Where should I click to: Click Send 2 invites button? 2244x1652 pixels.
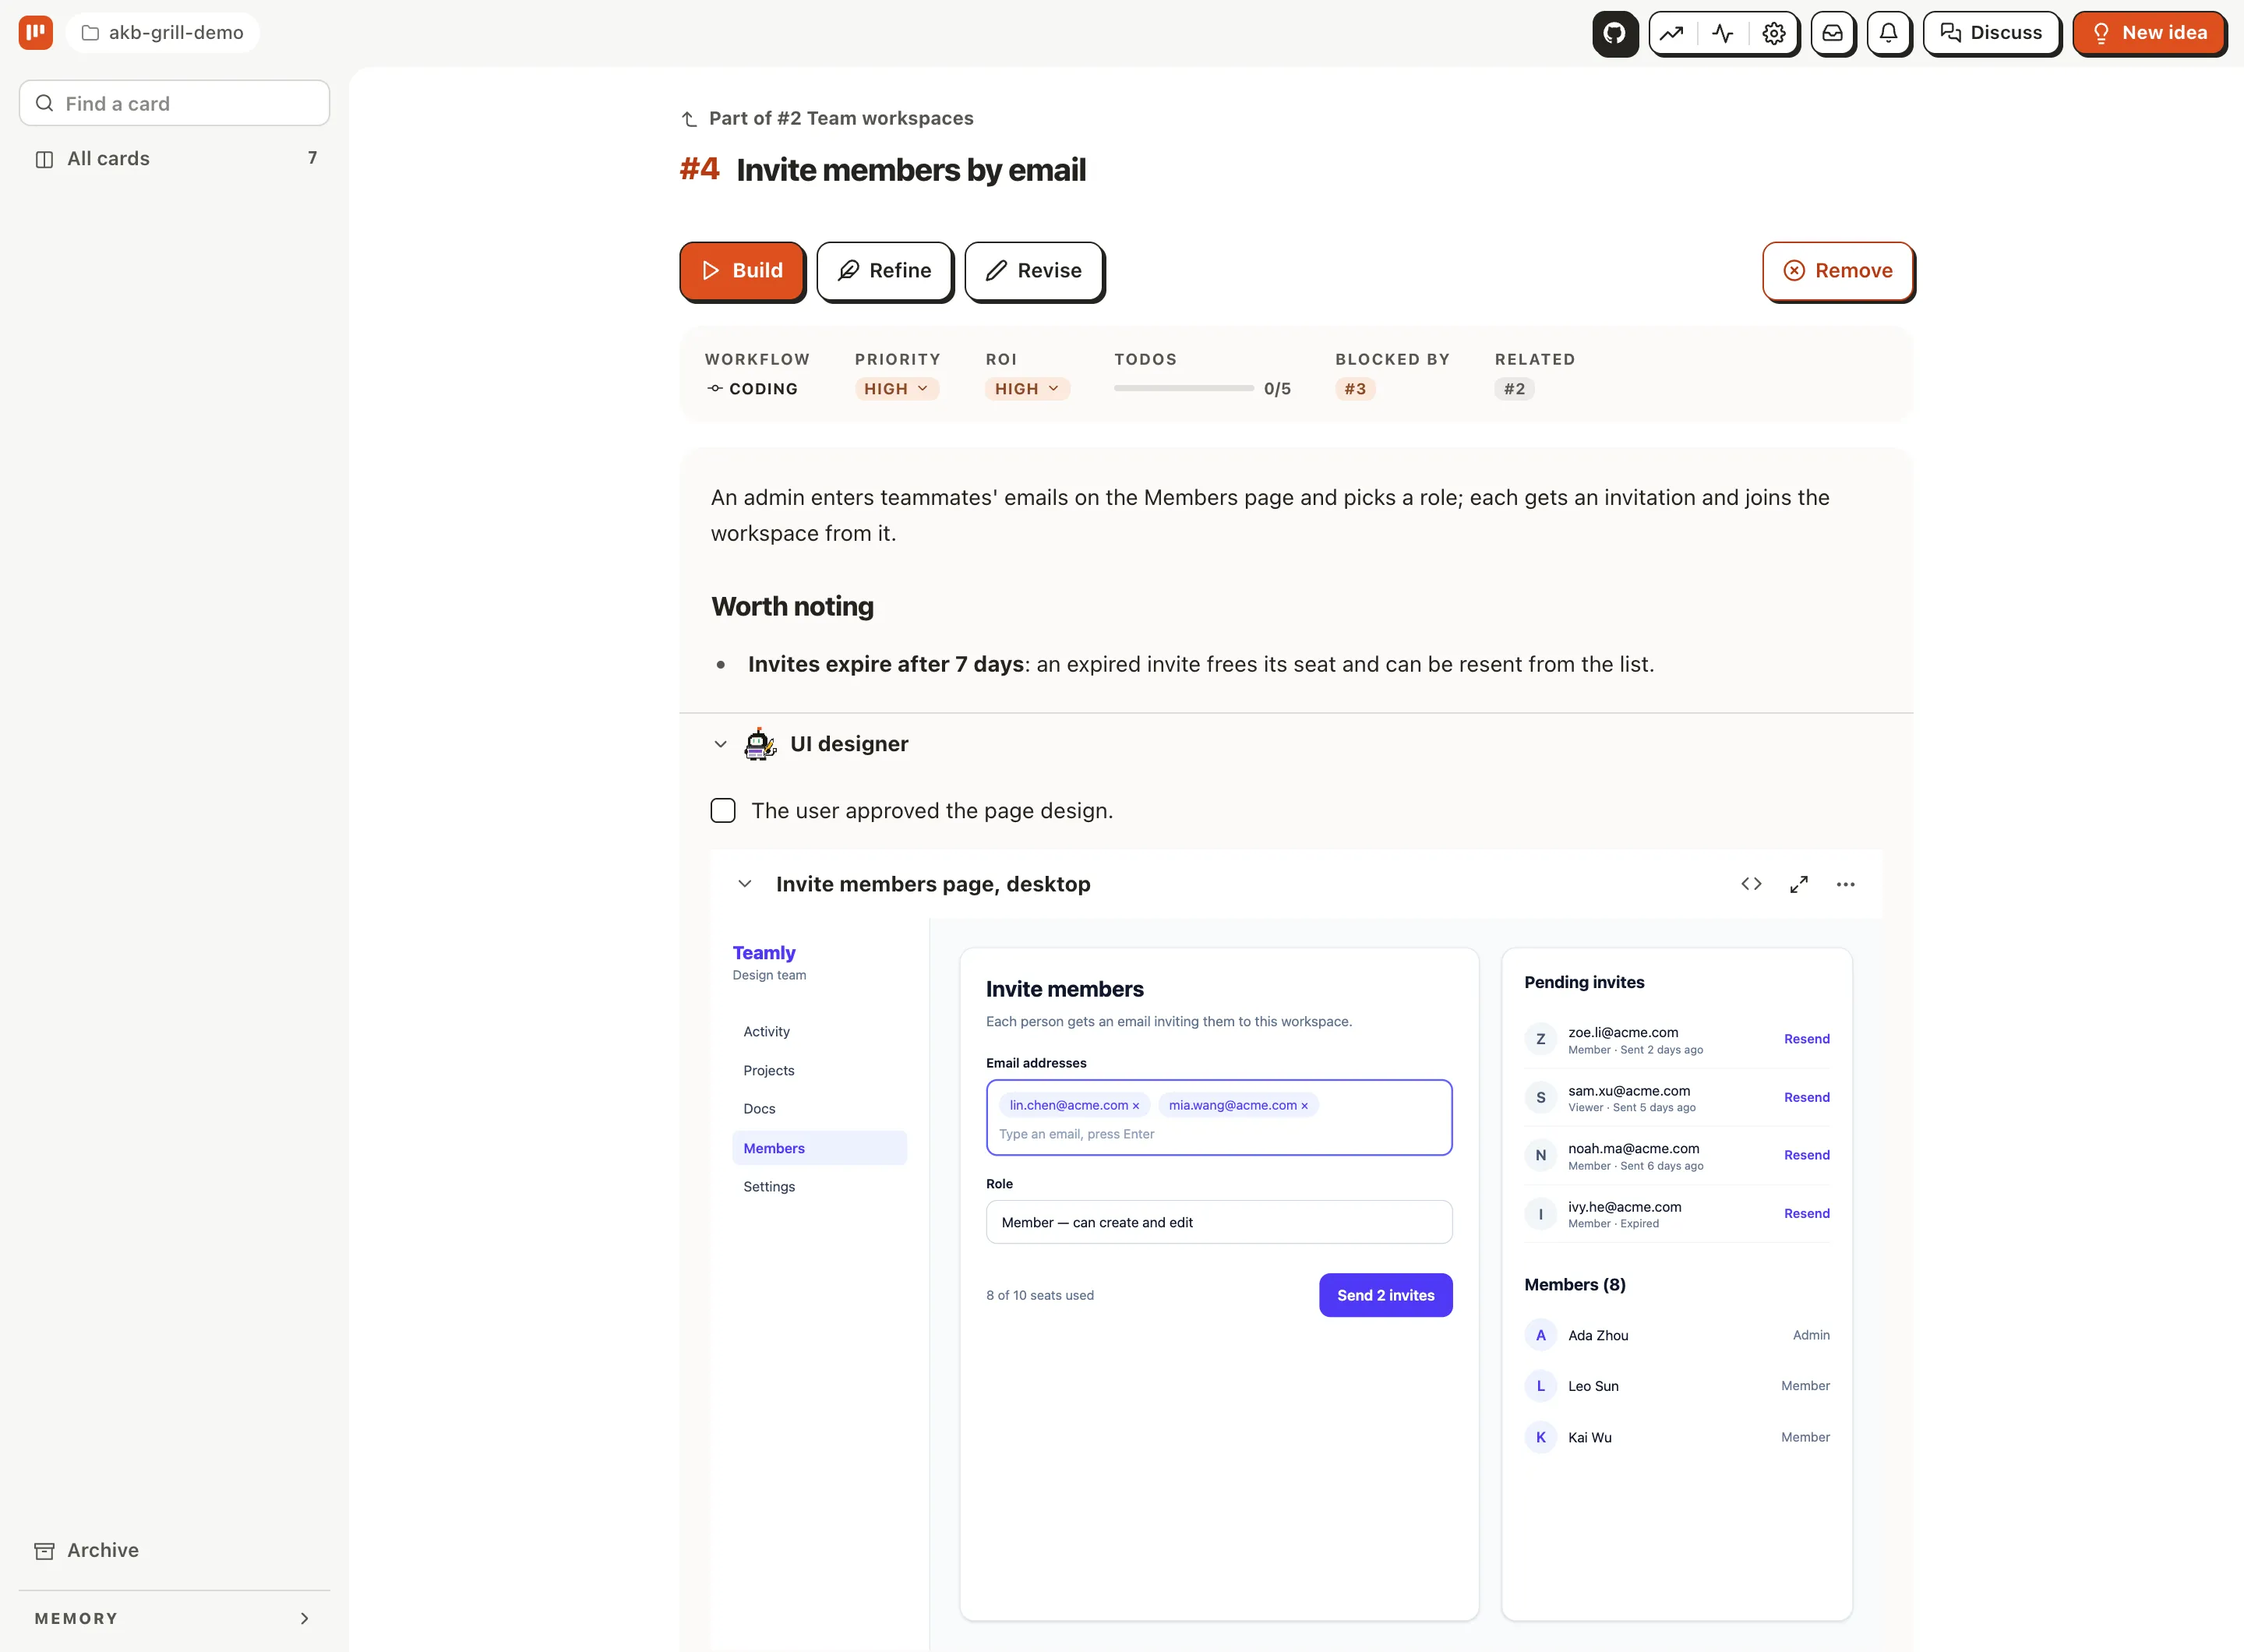(x=1385, y=1295)
